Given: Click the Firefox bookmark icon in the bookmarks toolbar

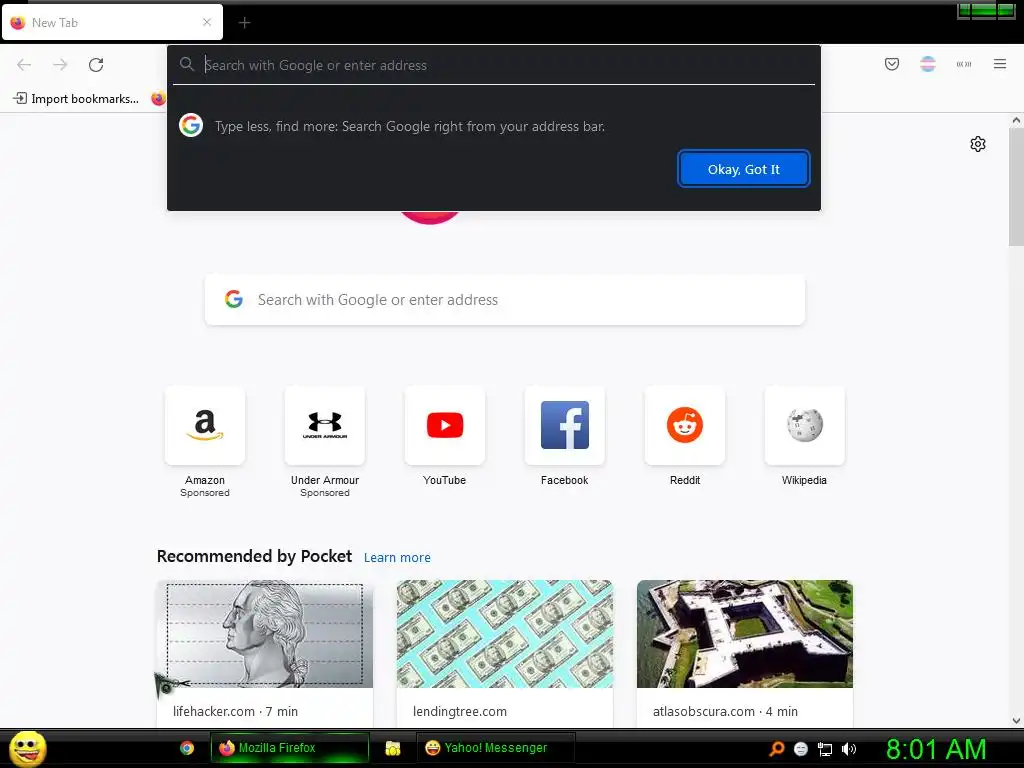Looking at the screenshot, I should pyautogui.click(x=158, y=99).
